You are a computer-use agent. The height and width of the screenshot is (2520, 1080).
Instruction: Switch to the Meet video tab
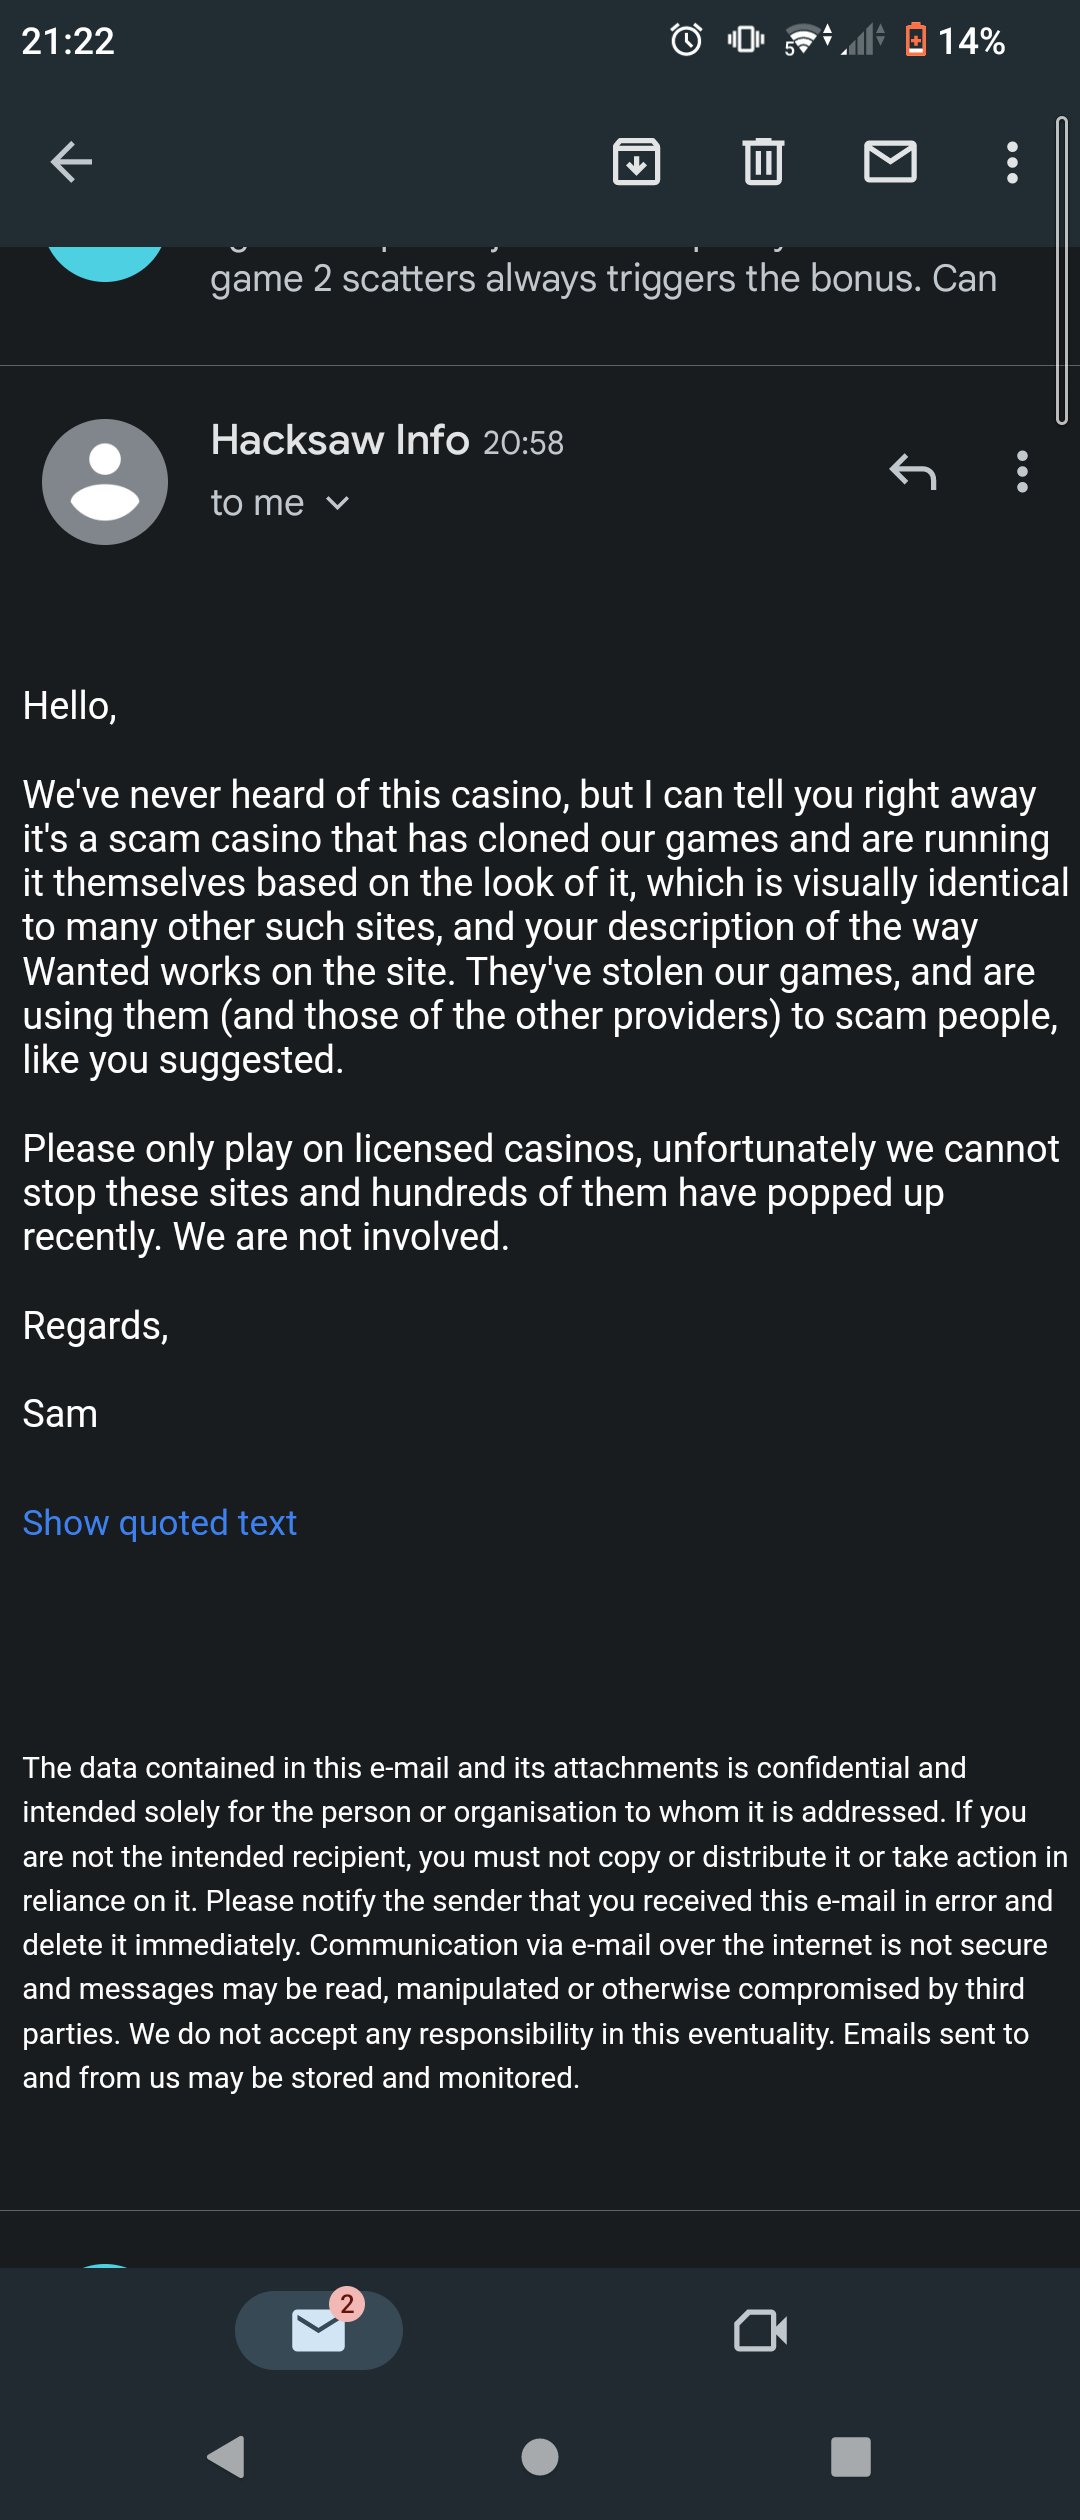760,2330
